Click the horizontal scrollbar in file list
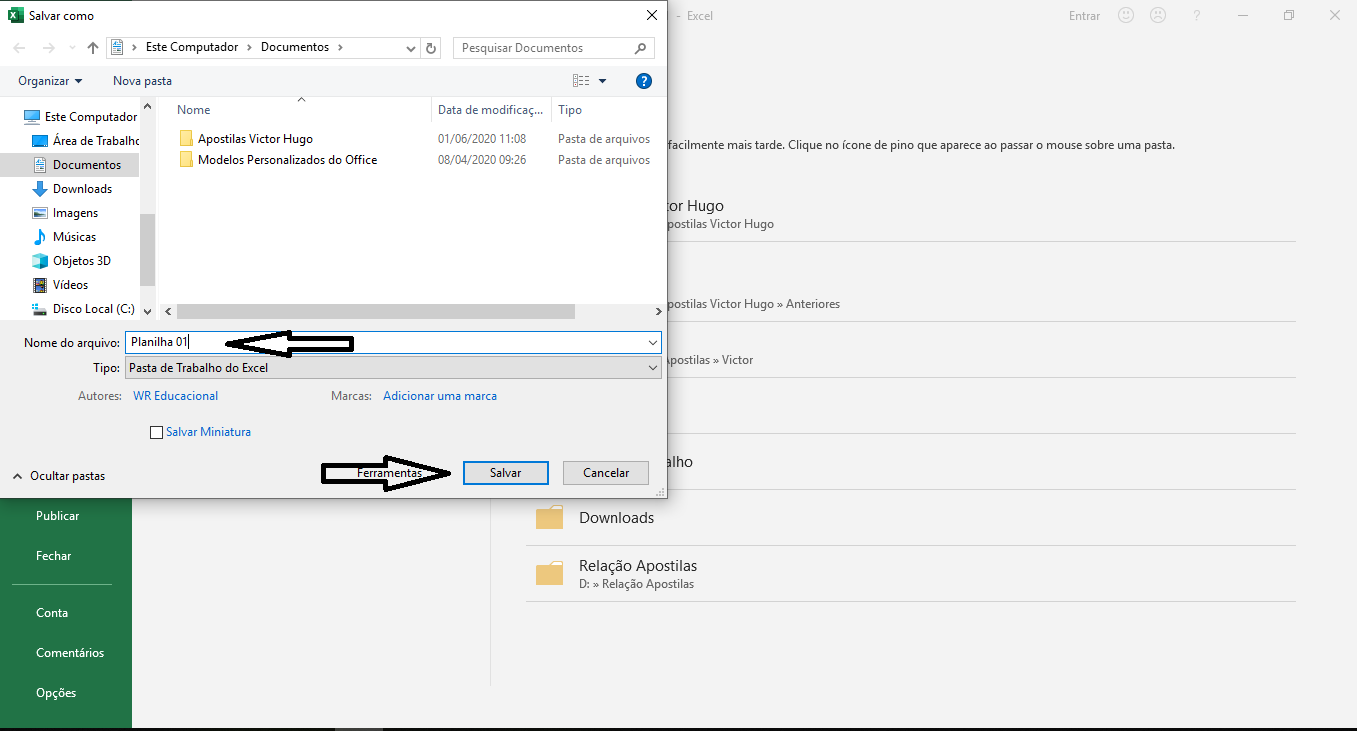1357x731 pixels. [x=375, y=312]
